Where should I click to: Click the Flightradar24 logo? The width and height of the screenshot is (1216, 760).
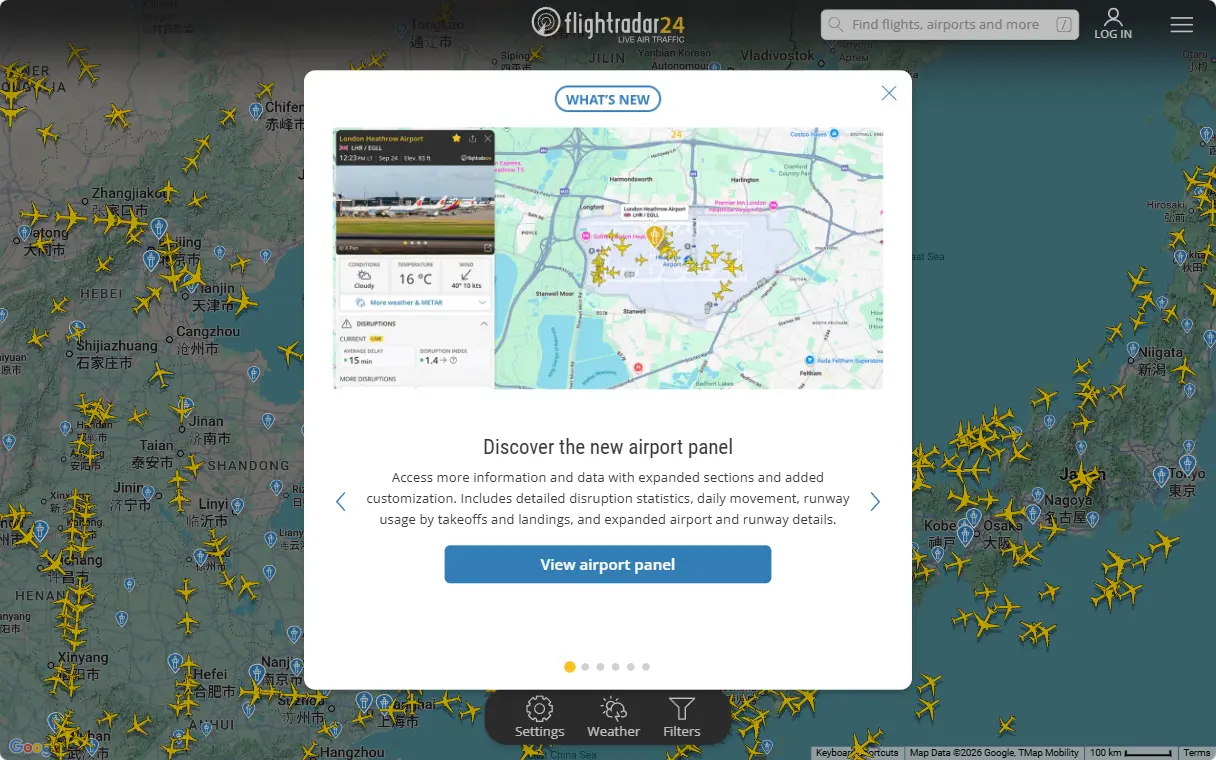pos(608,24)
